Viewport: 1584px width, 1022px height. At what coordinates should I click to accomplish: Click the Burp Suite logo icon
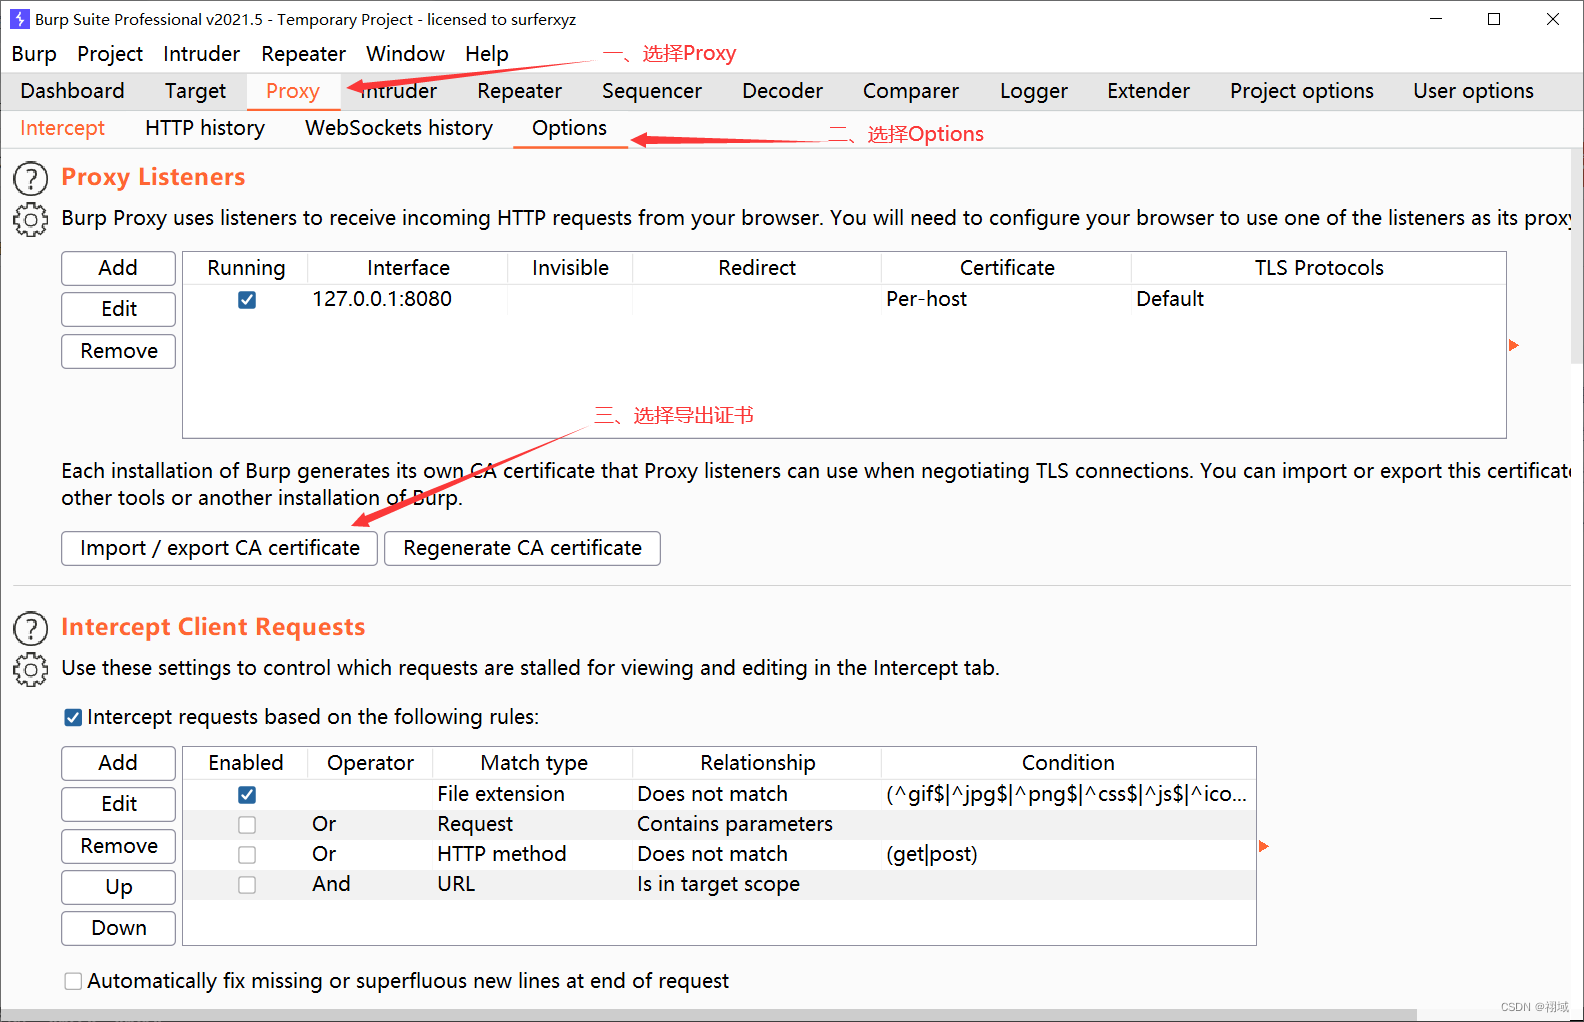pos(19,19)
